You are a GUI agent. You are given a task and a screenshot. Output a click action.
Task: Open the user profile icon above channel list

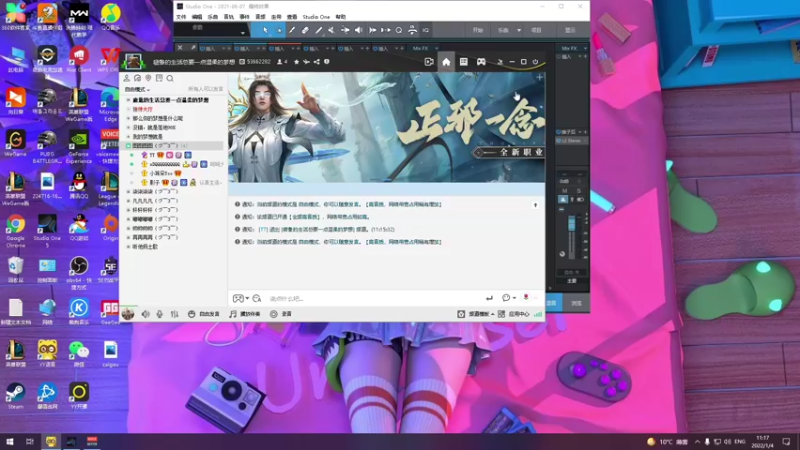[127, 78]
